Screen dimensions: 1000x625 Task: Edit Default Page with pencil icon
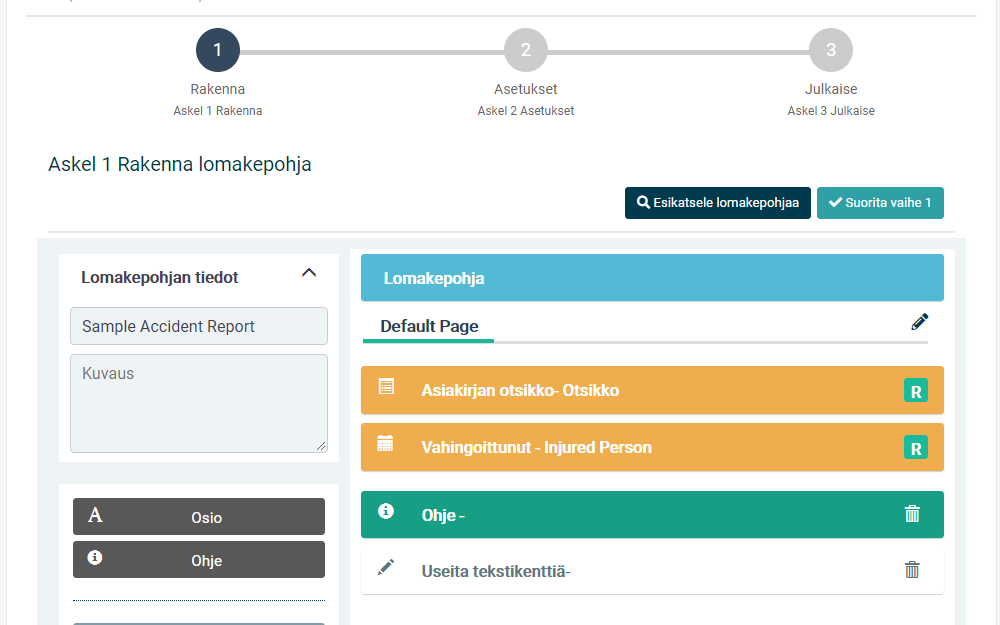(919, 322)
